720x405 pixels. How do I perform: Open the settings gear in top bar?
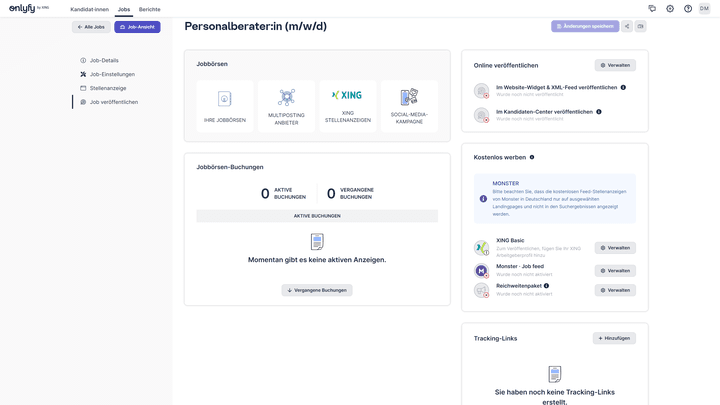coord(670,9)
